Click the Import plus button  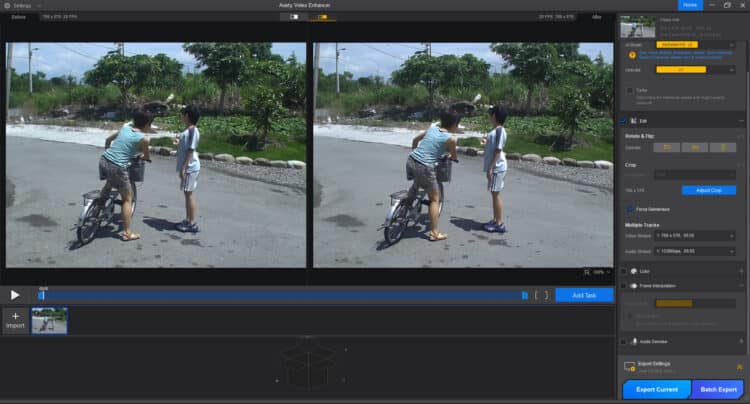tap(15, 320)
